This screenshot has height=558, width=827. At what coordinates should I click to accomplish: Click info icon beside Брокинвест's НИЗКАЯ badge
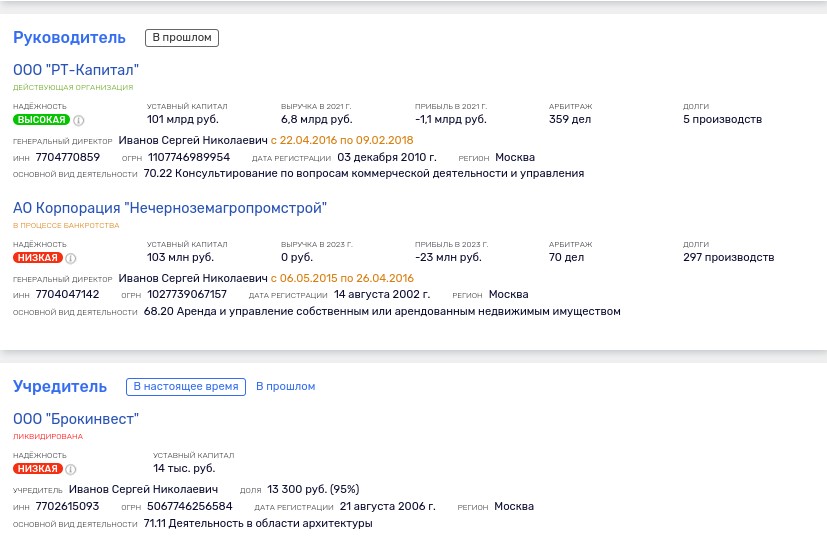tap(71, 469)
